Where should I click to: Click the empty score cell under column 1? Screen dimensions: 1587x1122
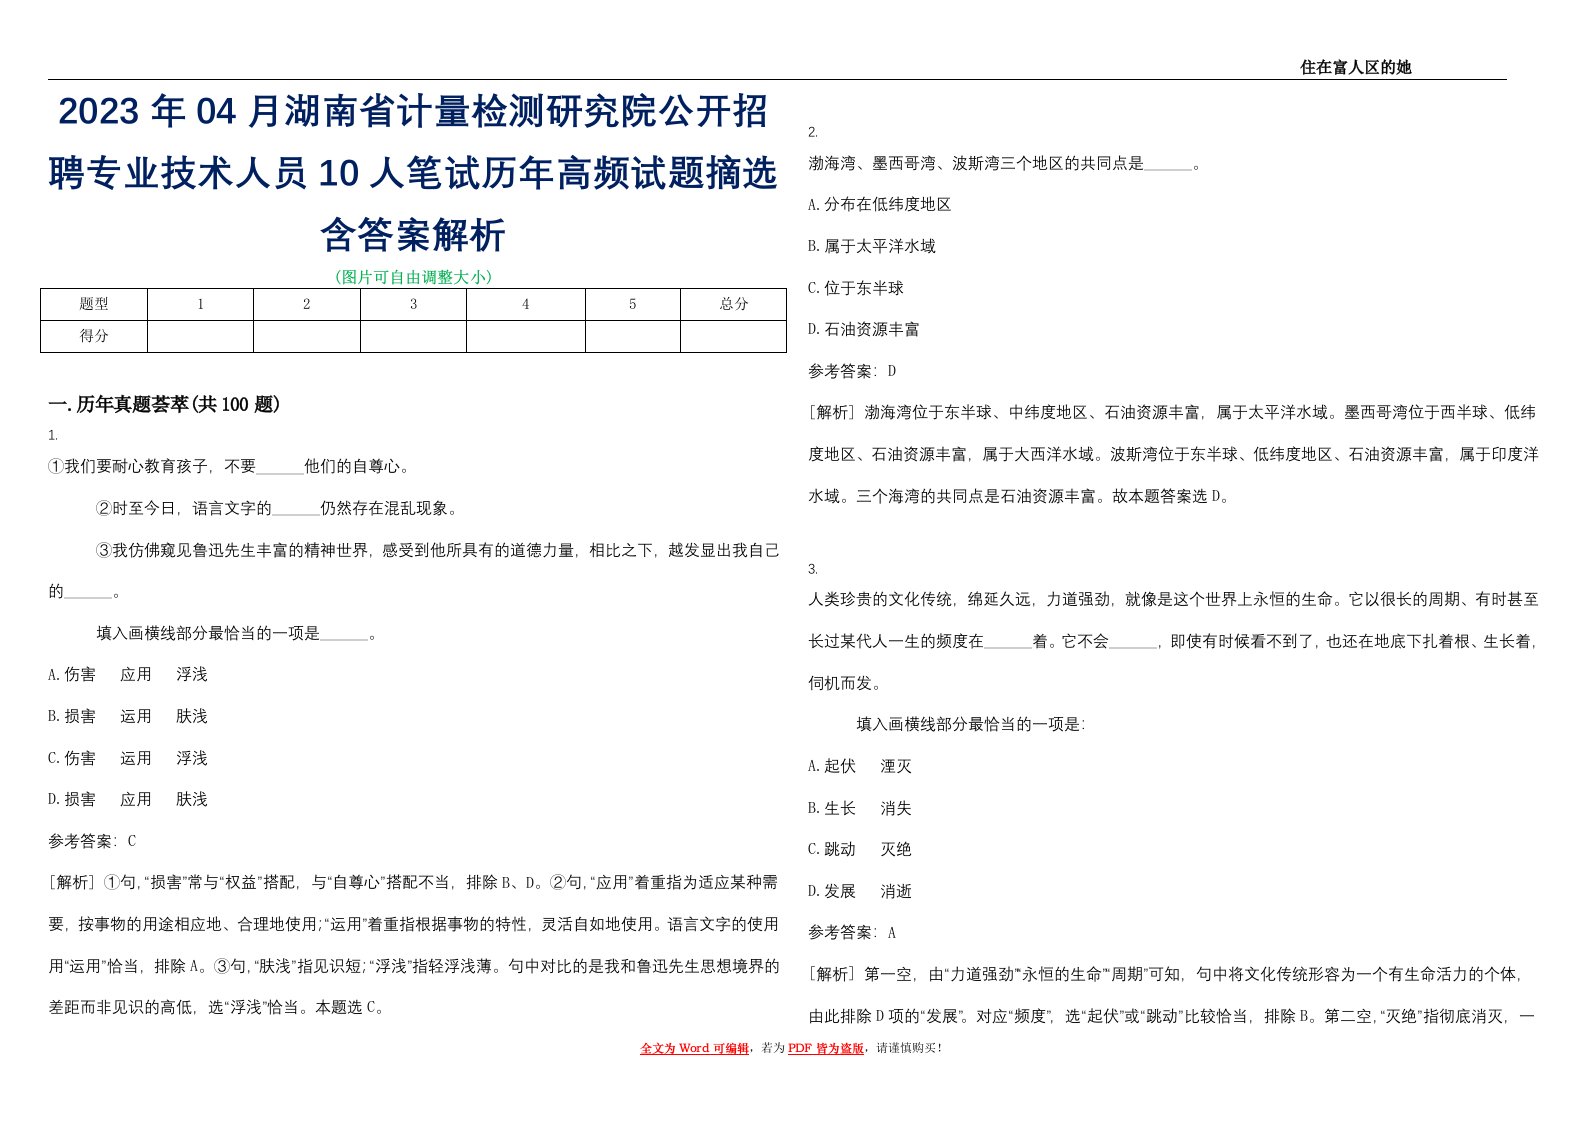coord(200,336)
